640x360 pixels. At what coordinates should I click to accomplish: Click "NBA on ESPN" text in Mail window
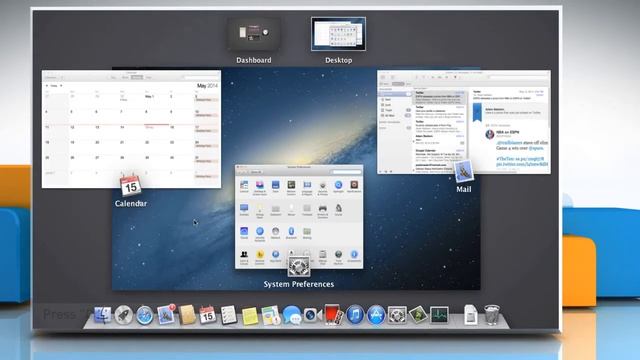[x=507, y=133]
